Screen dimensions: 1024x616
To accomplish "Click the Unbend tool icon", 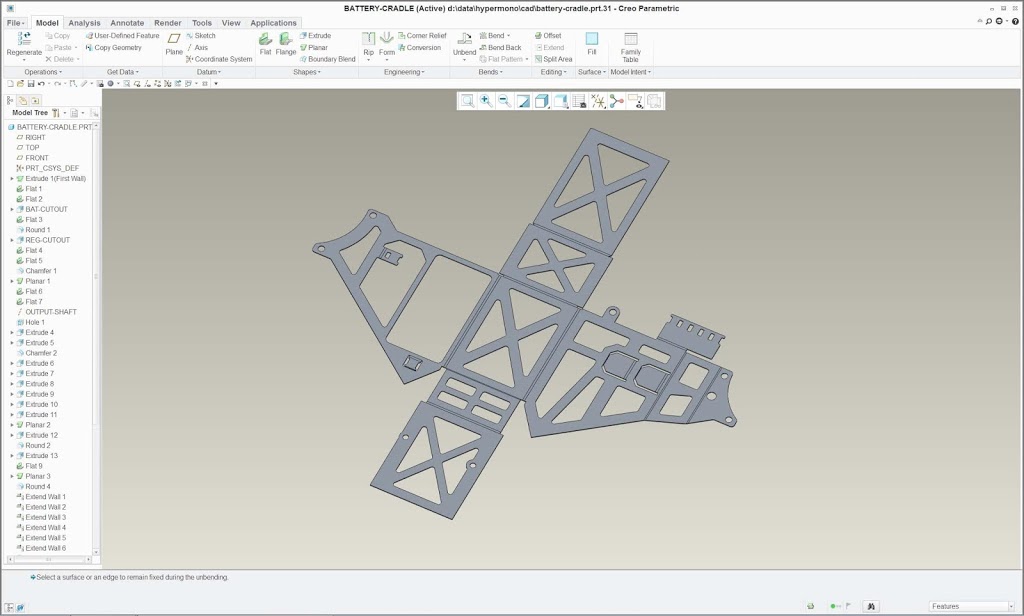I will pyautogui.click(x=464, y=40).
